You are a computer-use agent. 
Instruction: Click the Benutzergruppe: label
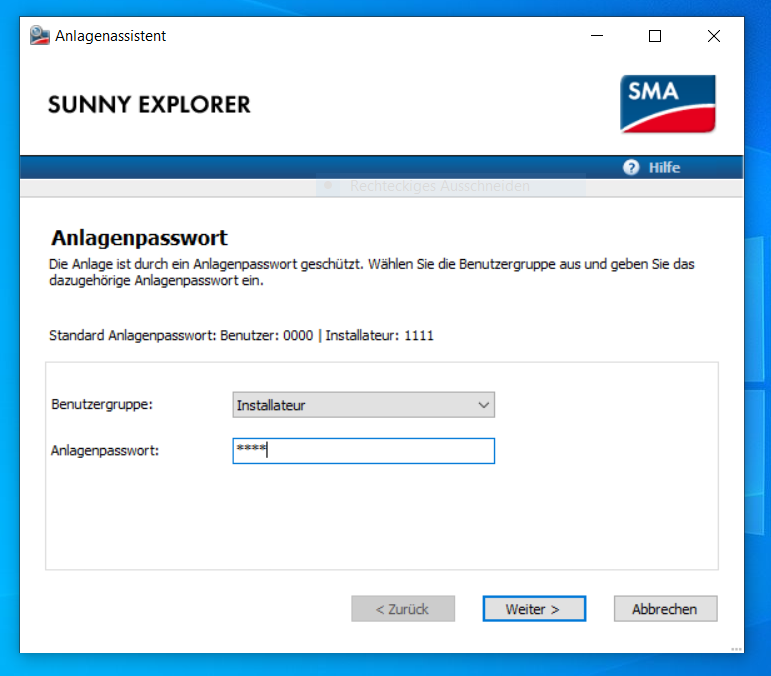tap(102, 404)
